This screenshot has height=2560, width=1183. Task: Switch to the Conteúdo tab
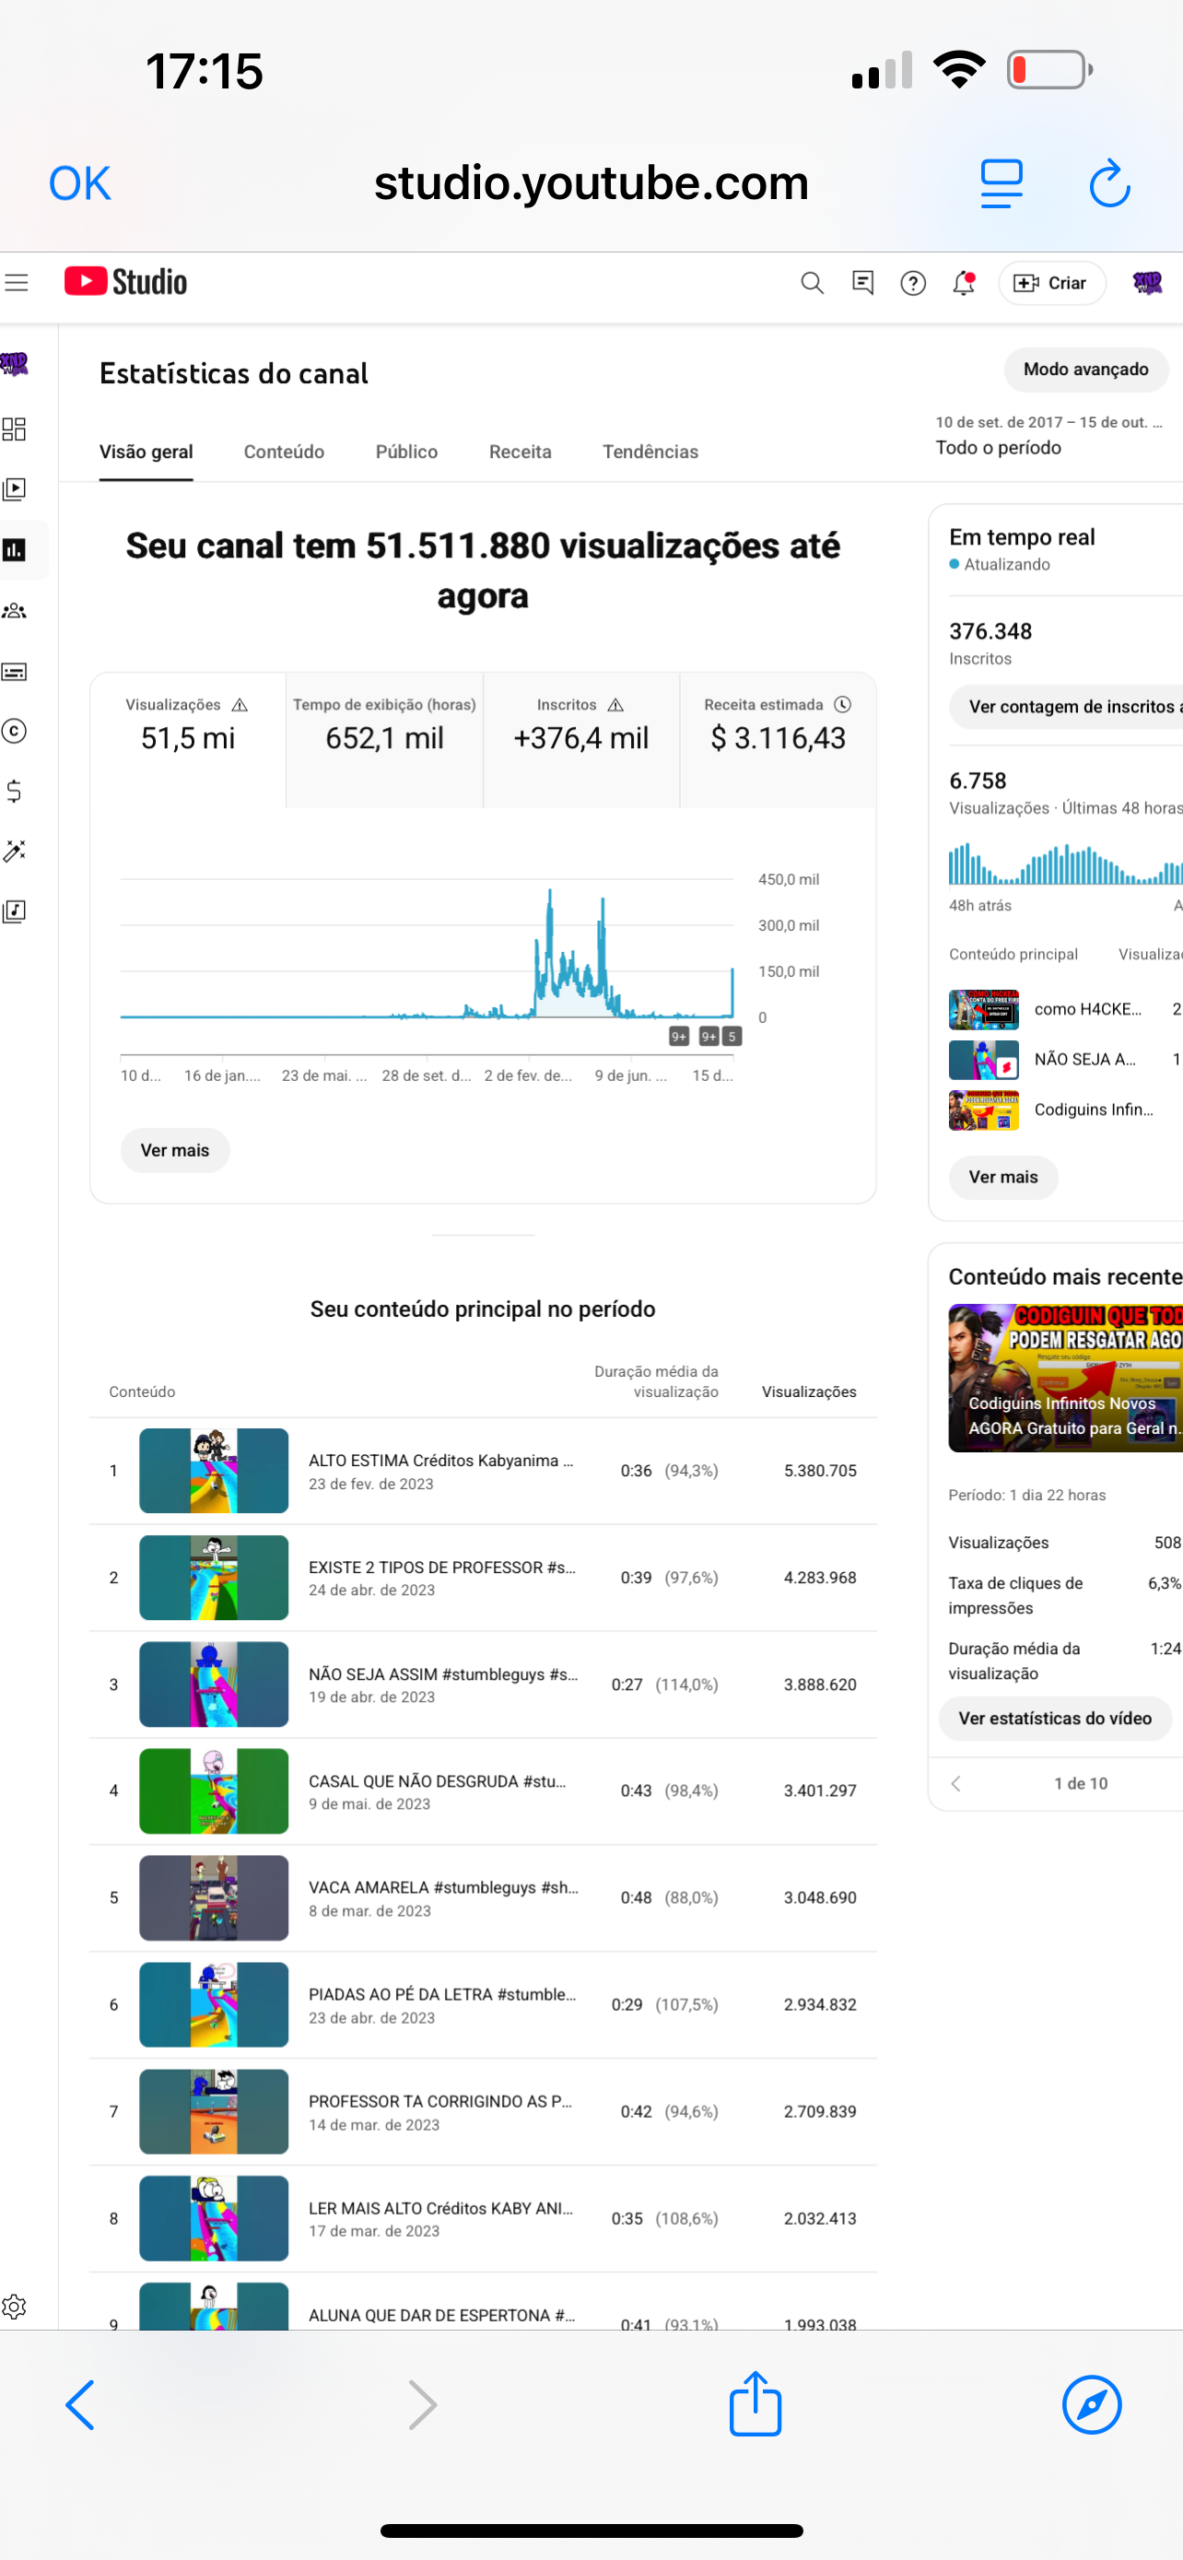(x=284, y=452)
